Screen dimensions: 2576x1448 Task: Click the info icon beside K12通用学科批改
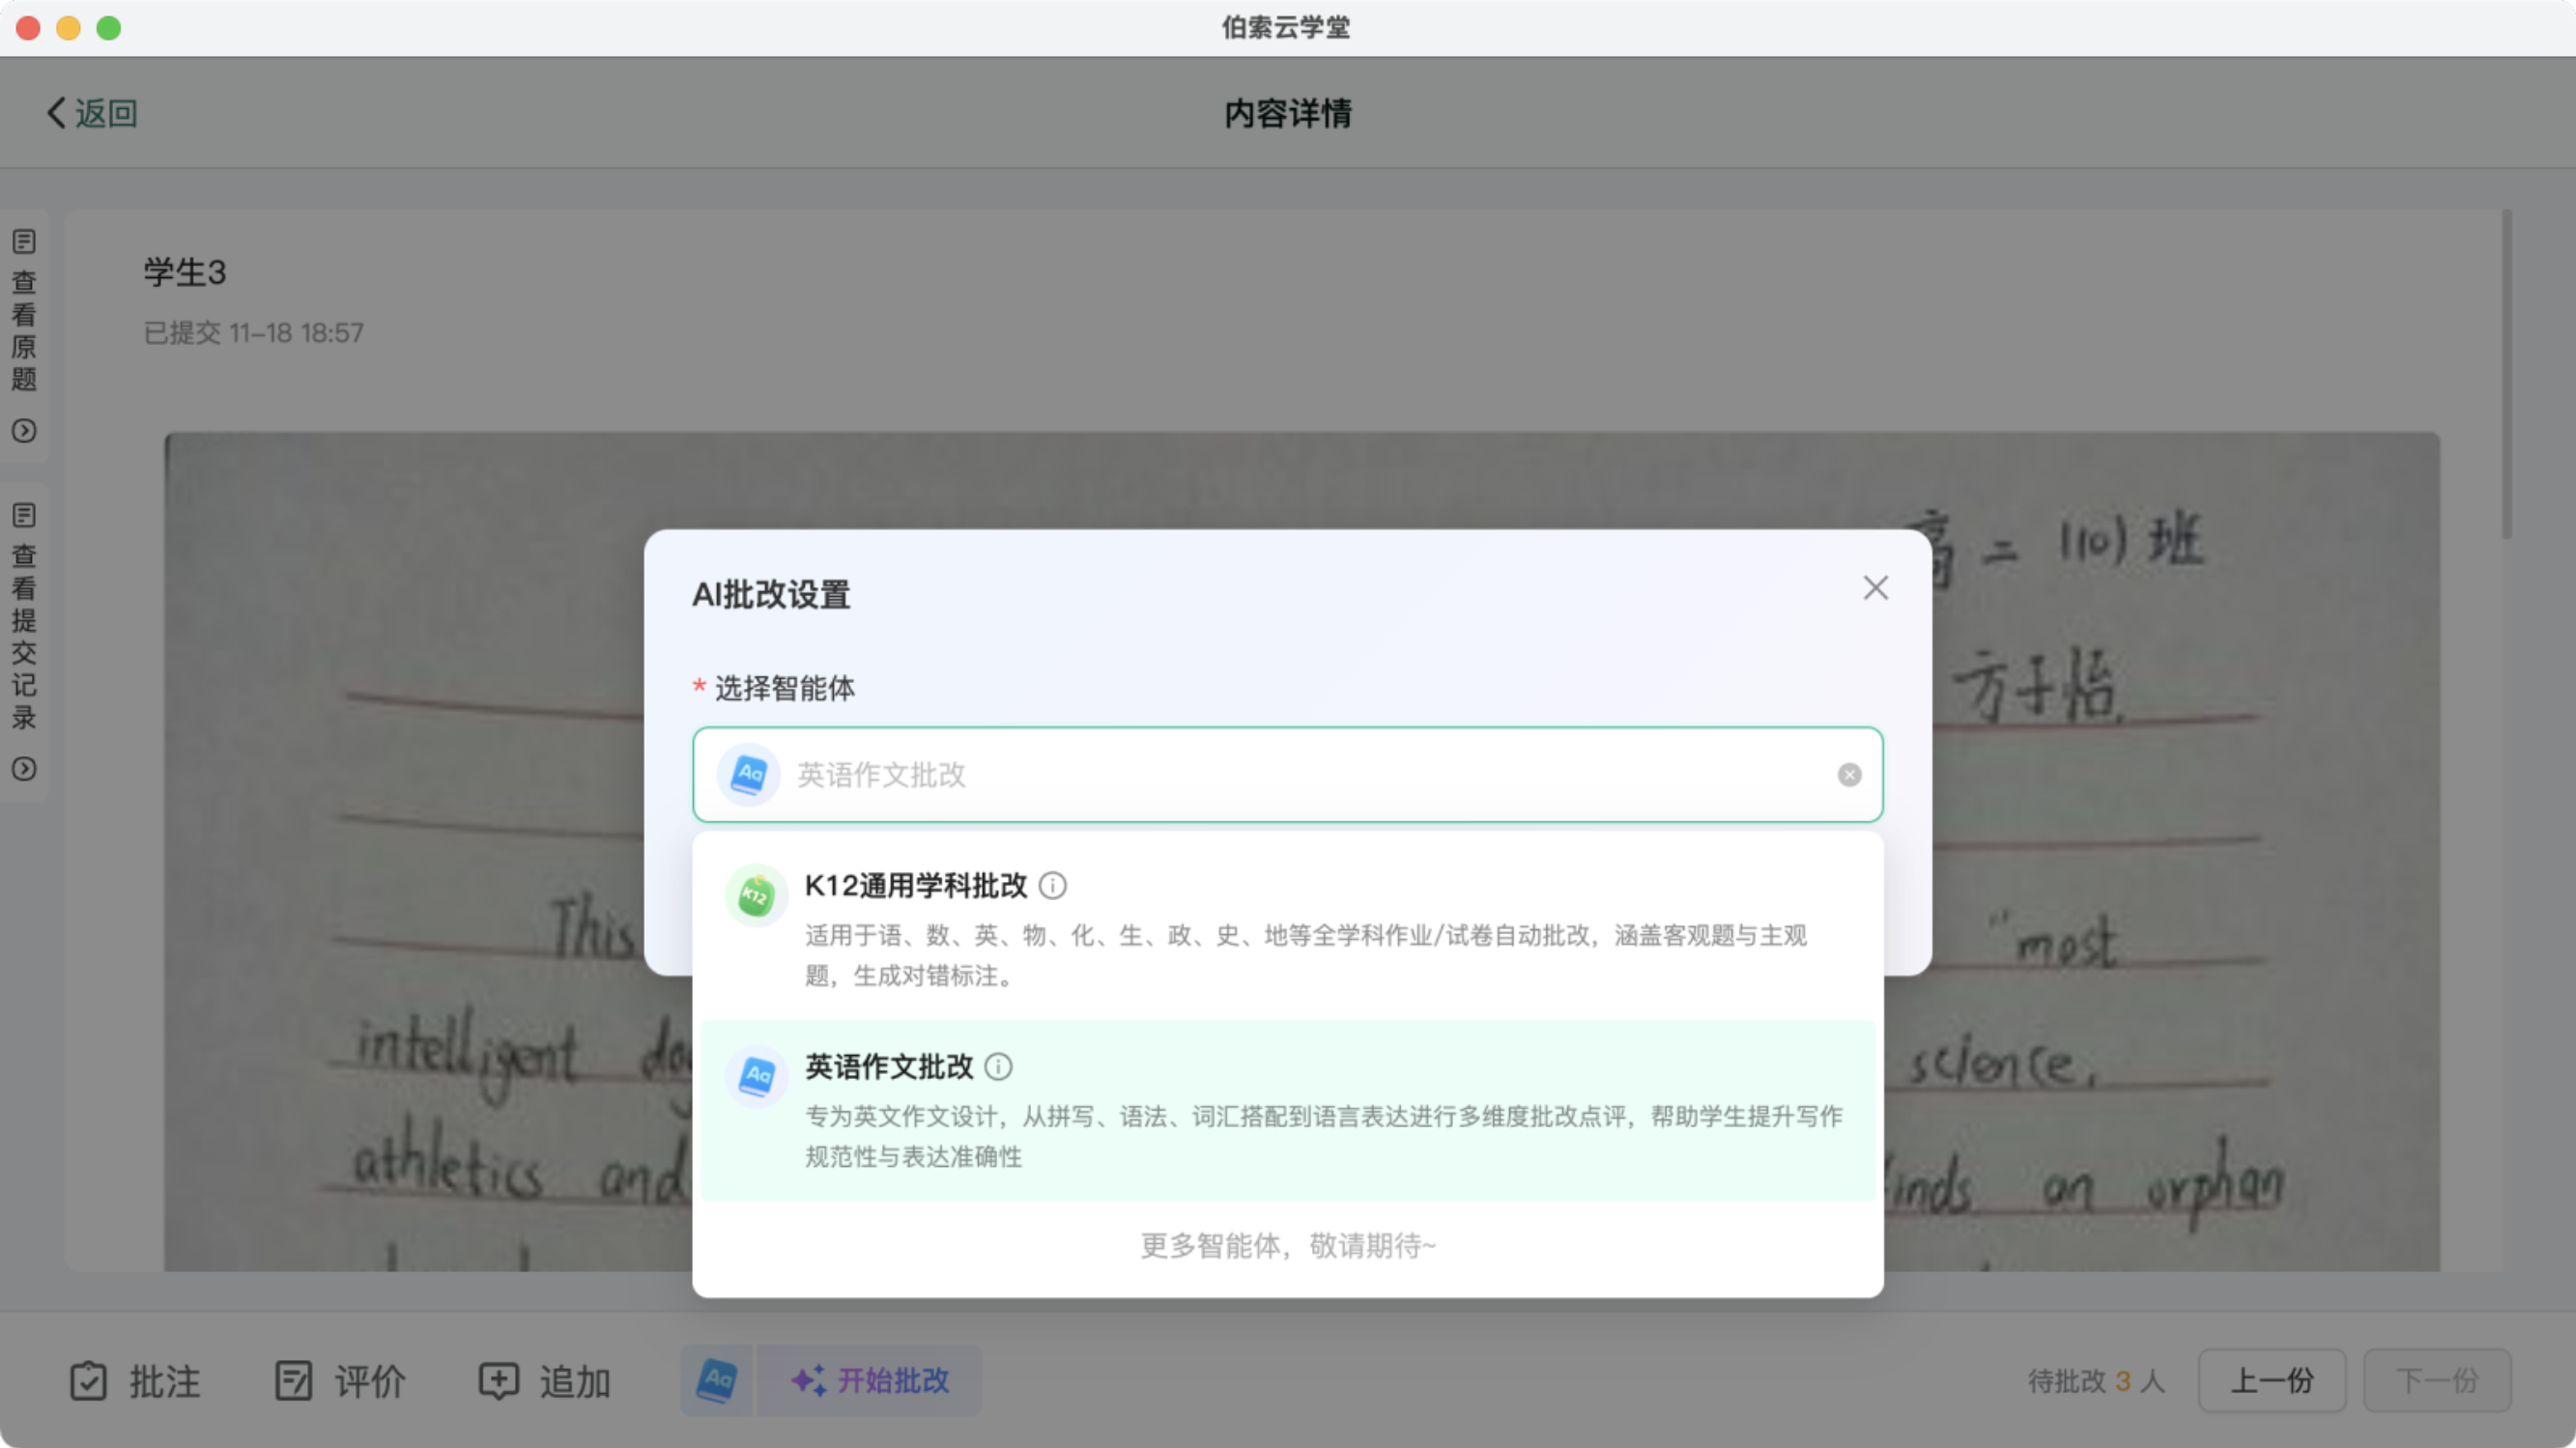point(1052,886)
